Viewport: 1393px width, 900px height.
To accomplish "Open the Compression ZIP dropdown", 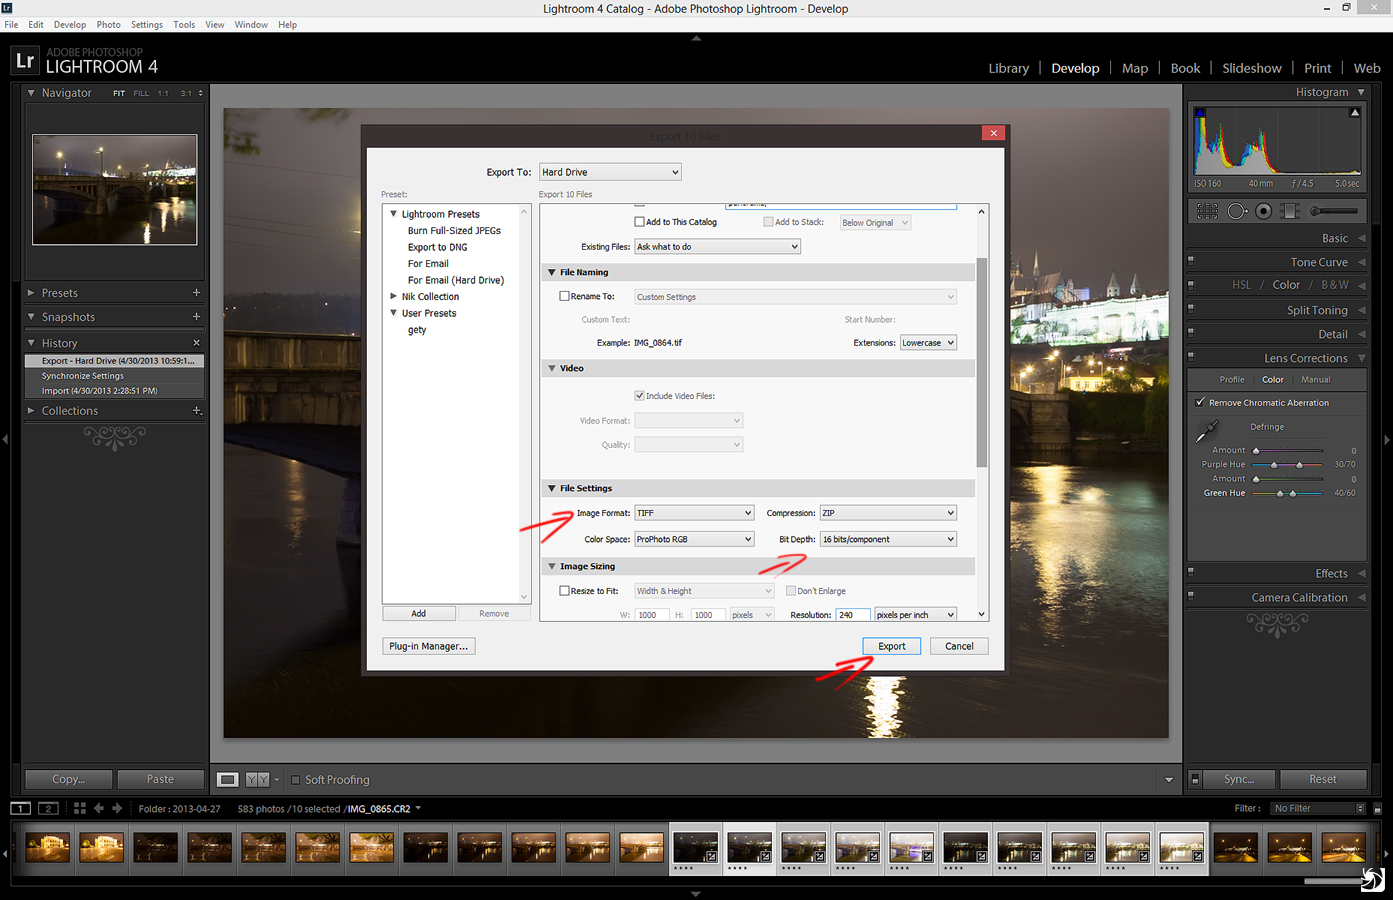I will click(x=888, y=513).
